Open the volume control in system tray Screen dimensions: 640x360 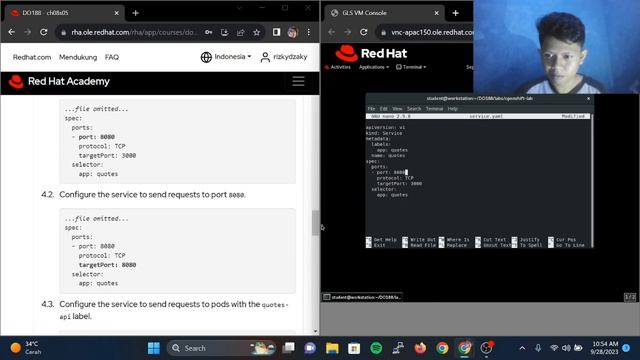point(566,348)
